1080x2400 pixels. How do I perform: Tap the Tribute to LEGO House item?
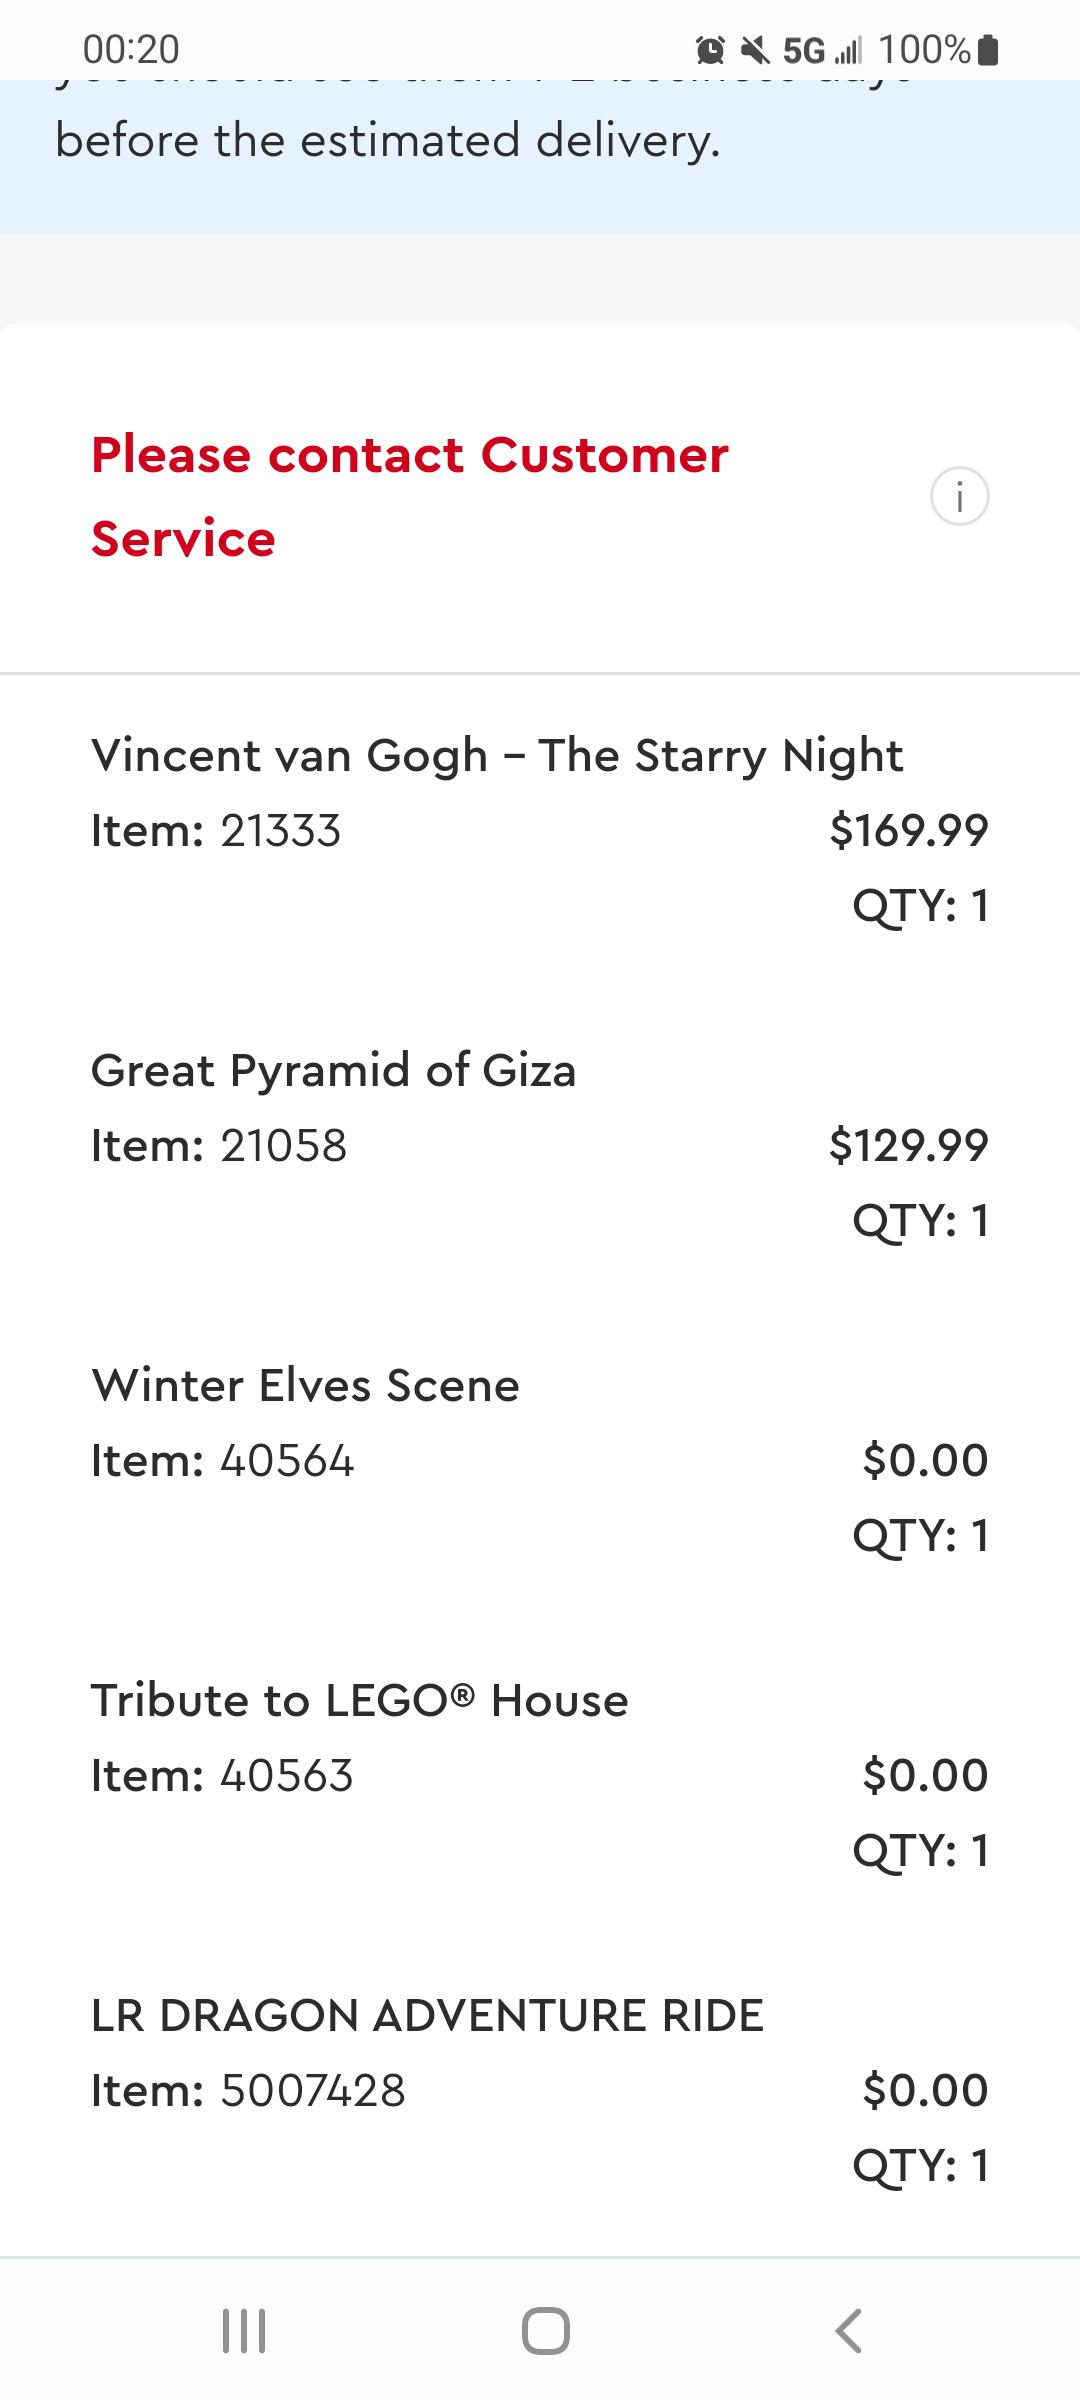click(360, 1701)
